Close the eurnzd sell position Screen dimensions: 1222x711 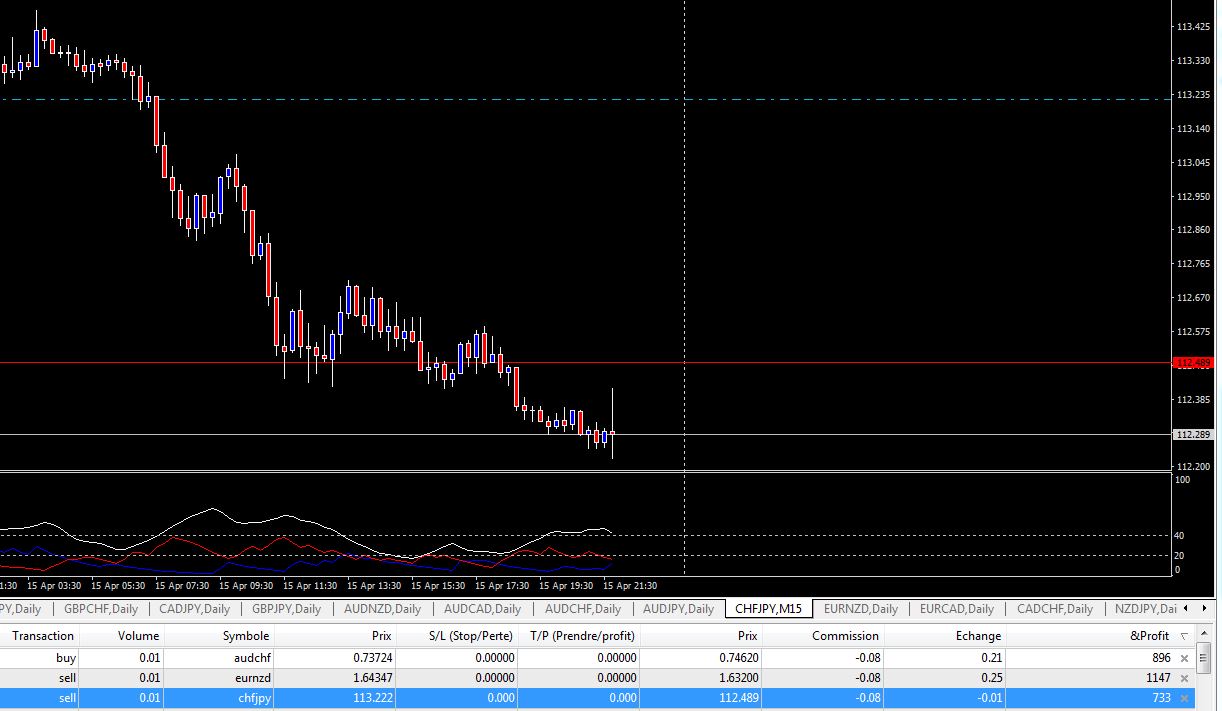tap(1184, 678)
